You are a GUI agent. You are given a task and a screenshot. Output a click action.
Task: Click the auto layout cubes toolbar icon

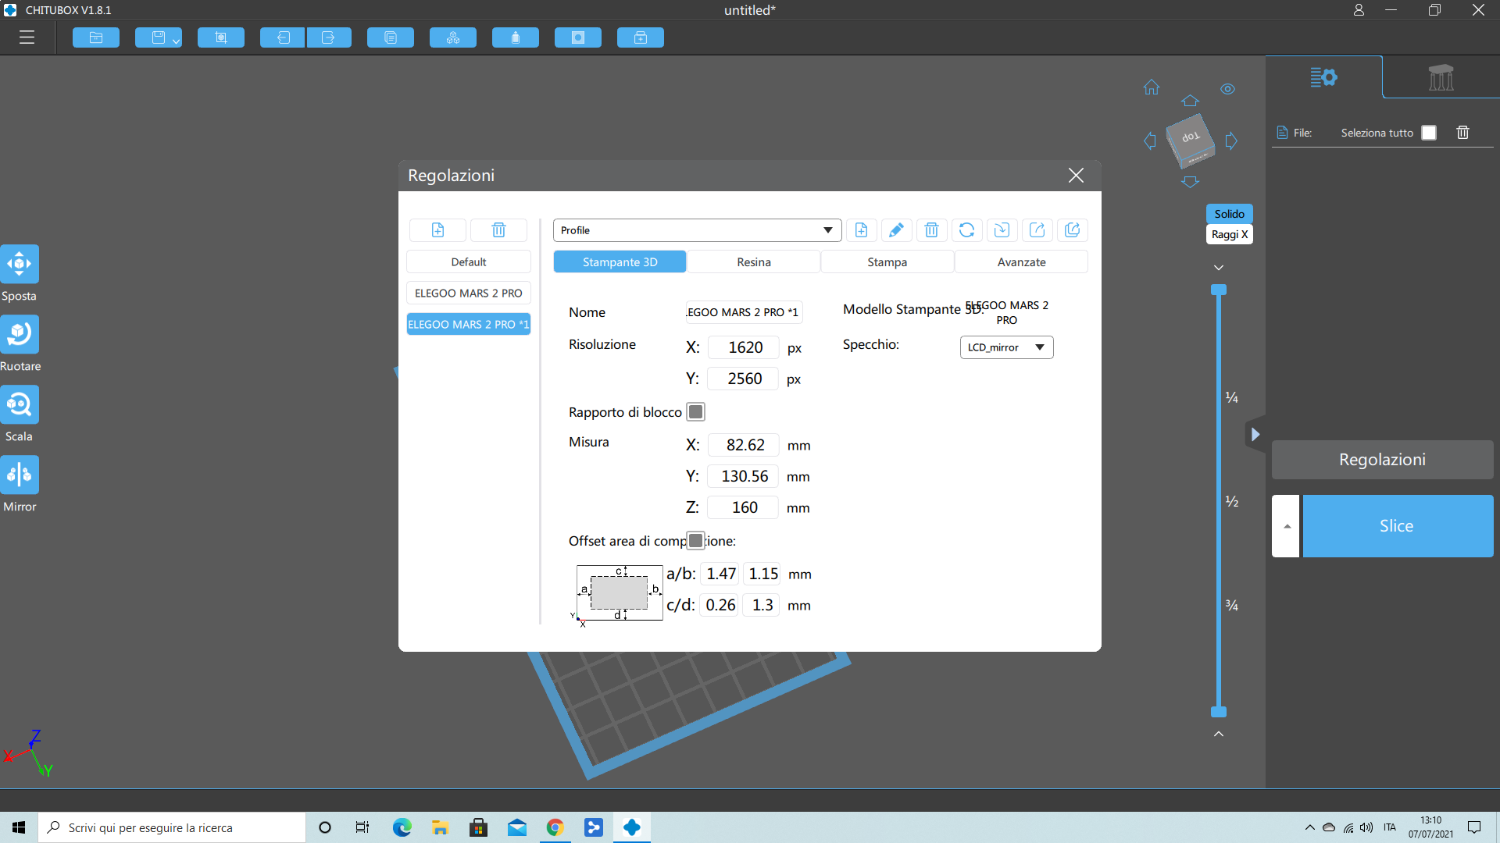click(453, 38)
